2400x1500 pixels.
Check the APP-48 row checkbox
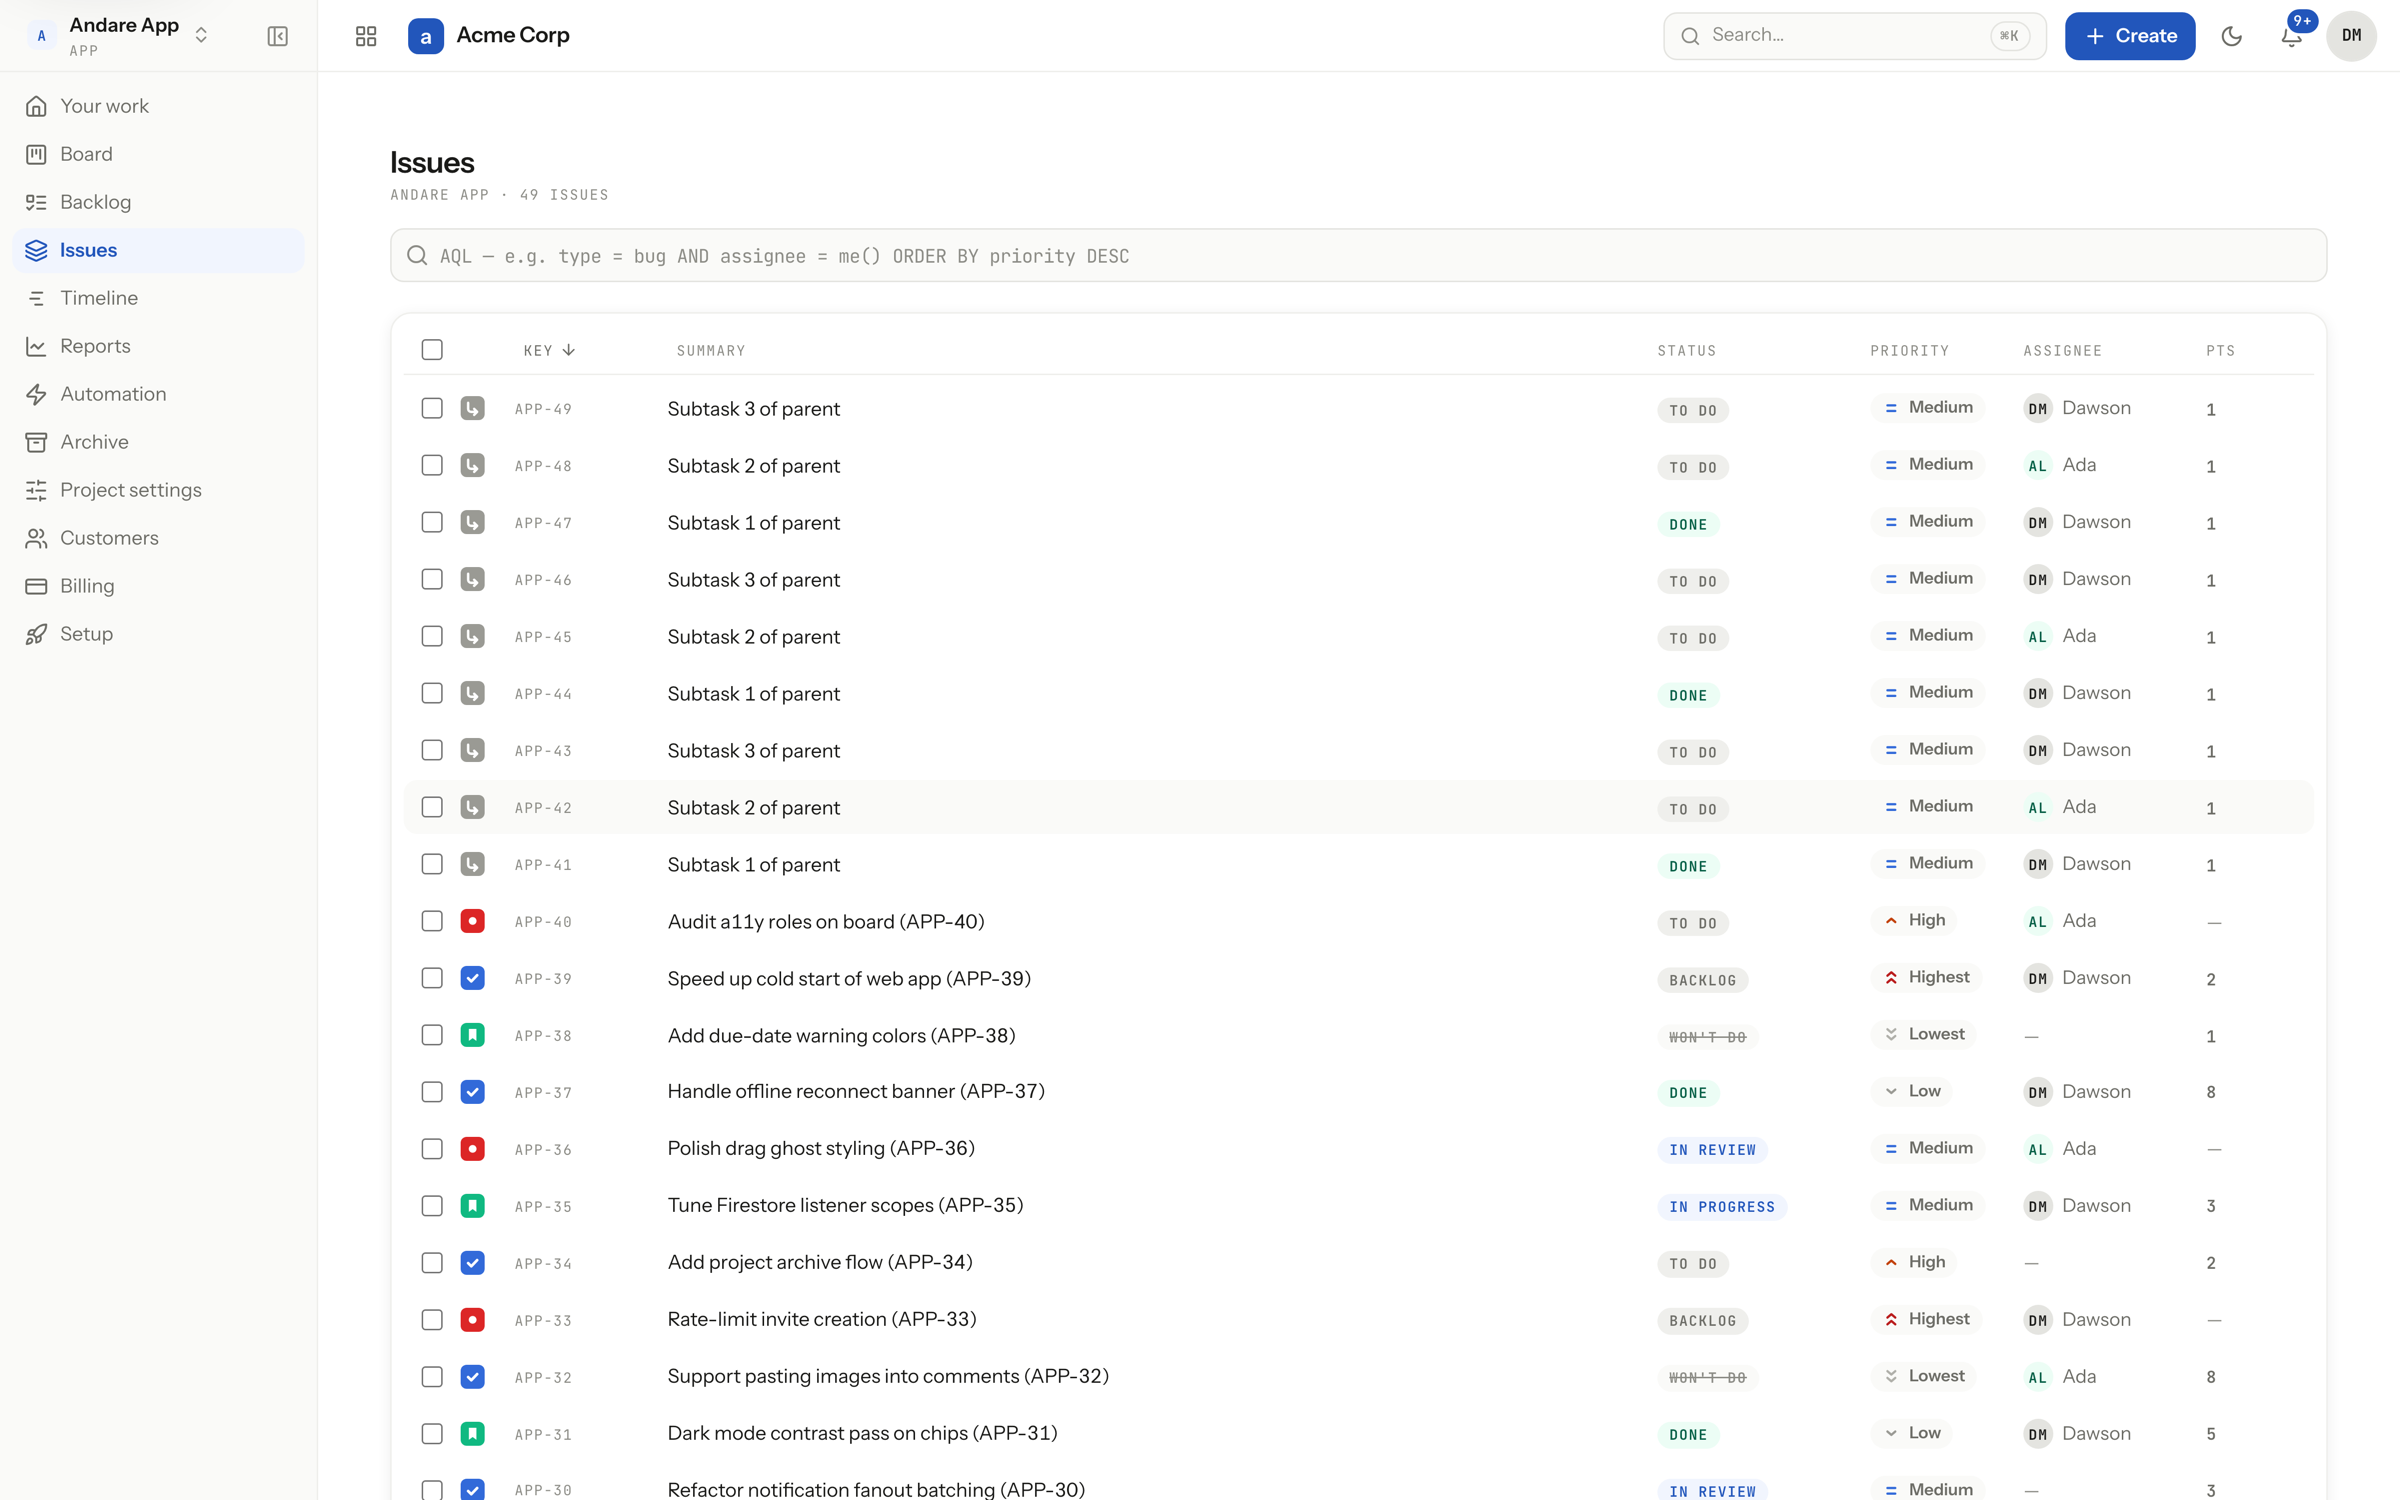click(x=432, y=465)
